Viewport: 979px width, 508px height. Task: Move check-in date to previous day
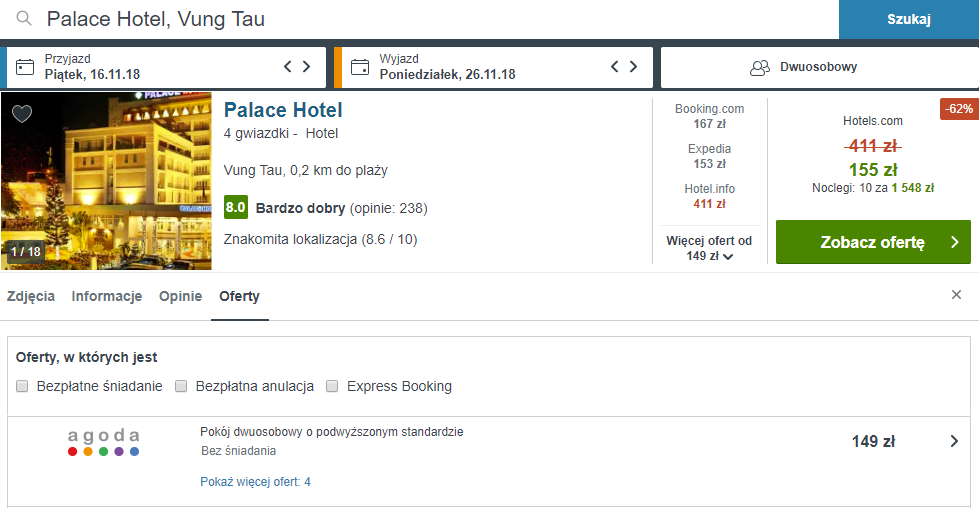[x=288, y=66]
